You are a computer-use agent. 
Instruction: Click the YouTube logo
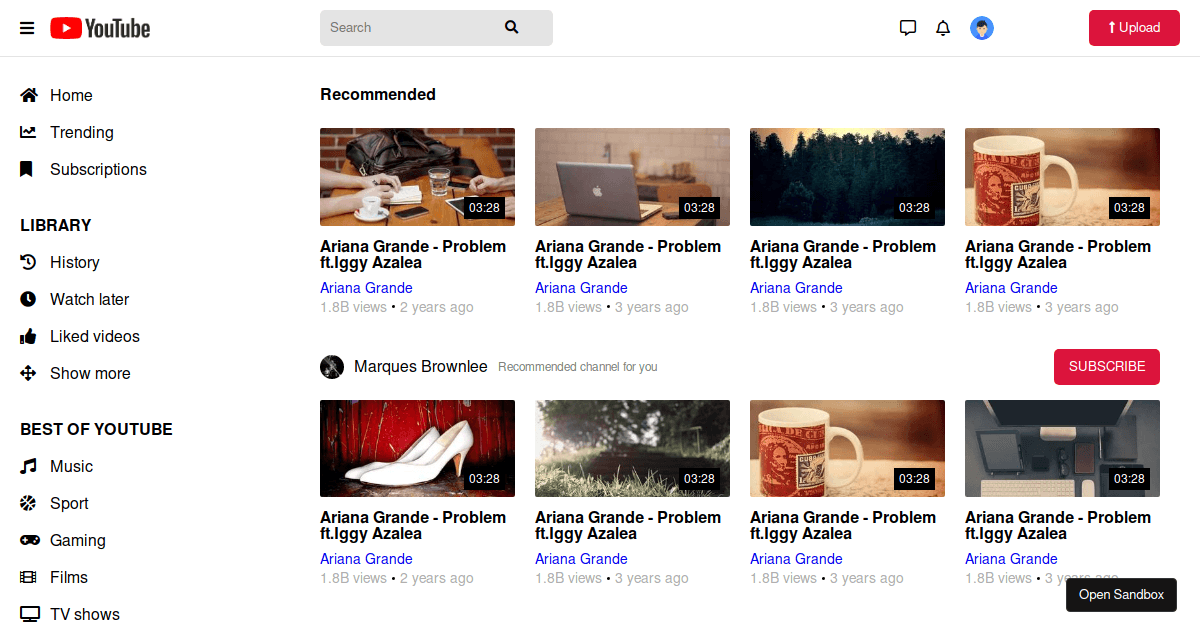click(99, 27)
